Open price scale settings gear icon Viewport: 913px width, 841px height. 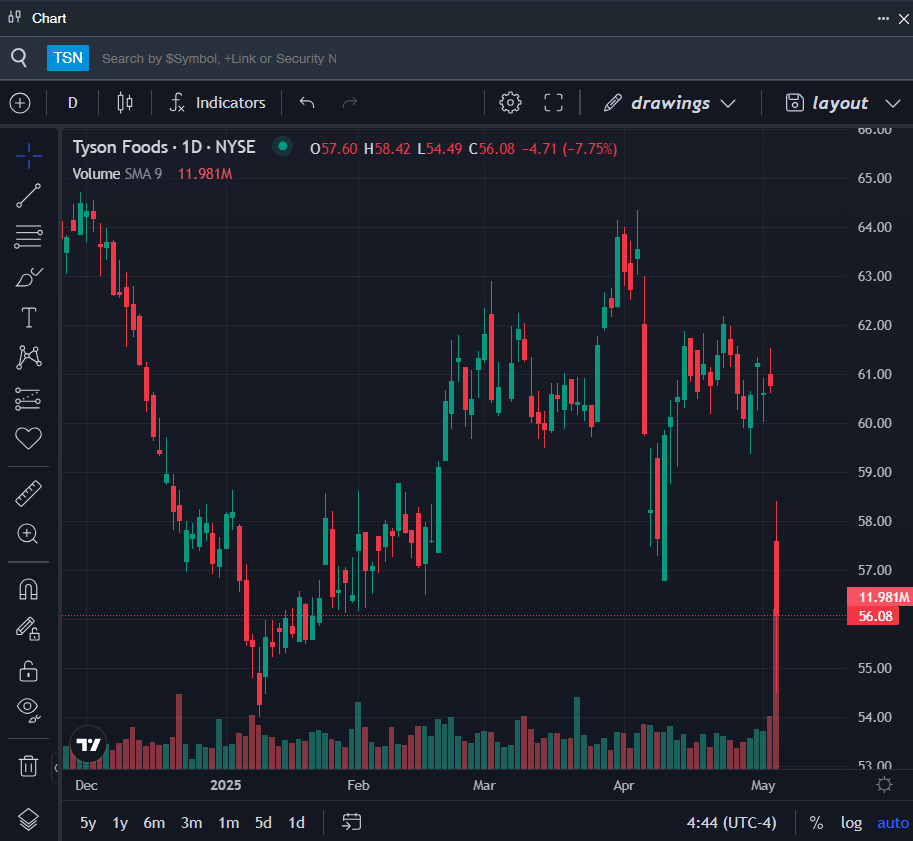(x=884, y=785)
